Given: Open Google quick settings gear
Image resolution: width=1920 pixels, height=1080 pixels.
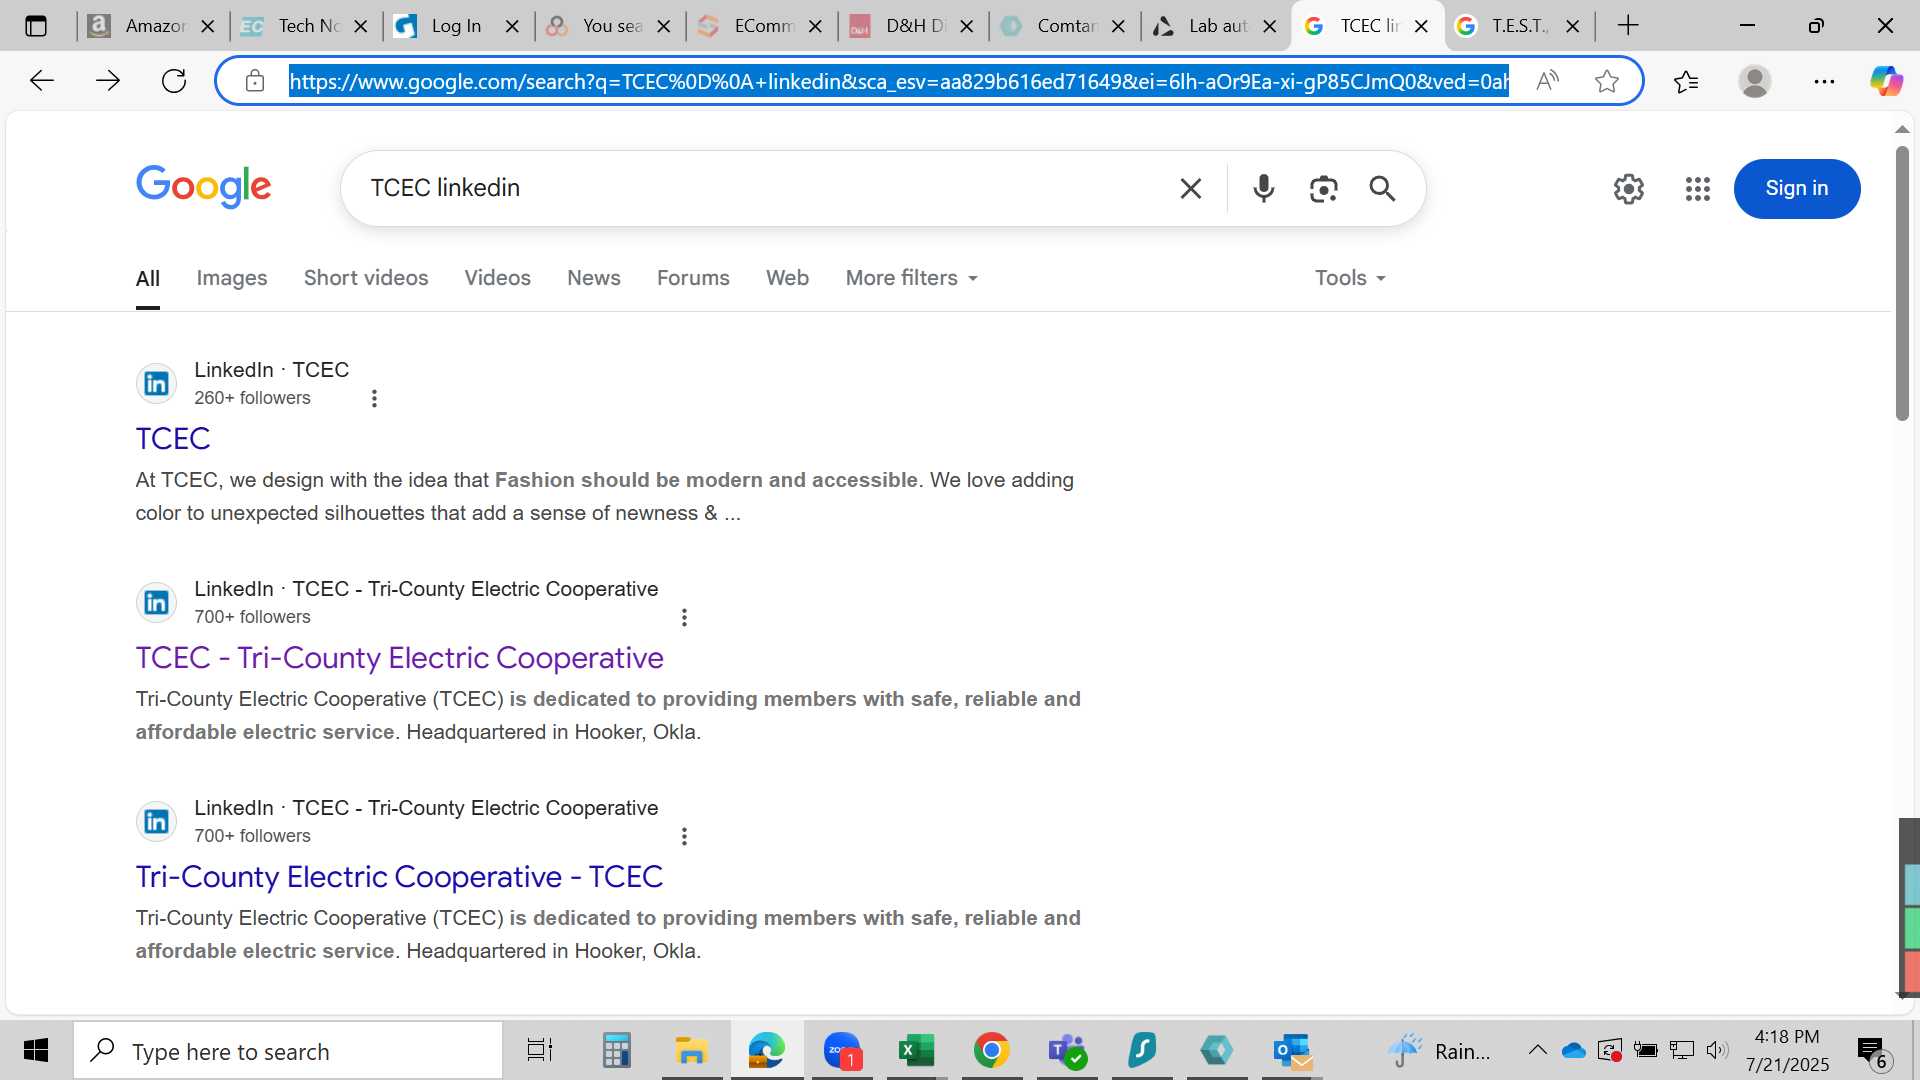Looking at the screenshot, I should pyautogui.click(x=1628, y=188).
